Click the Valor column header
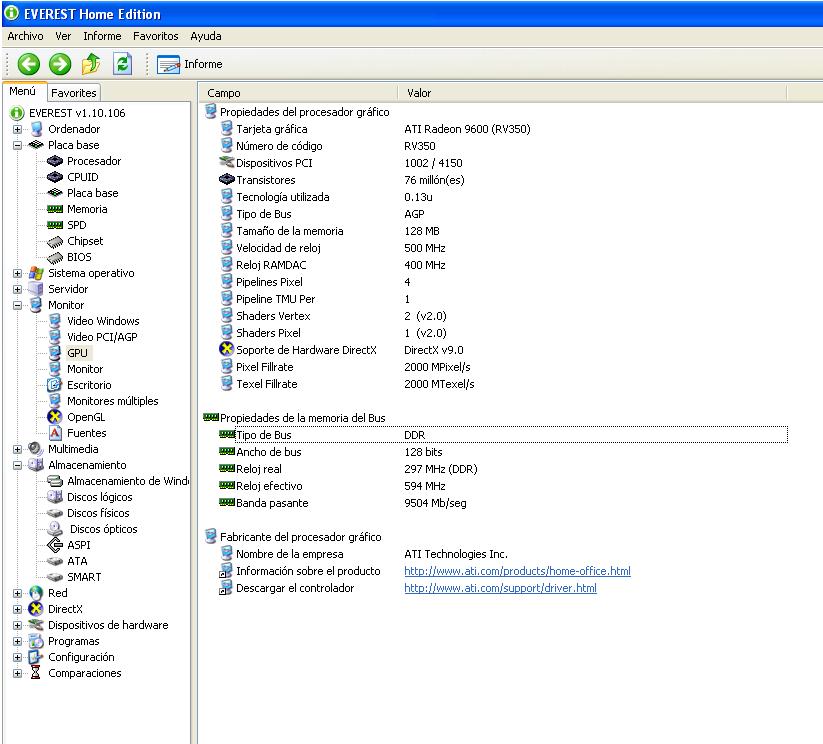This screenshot has height=744, width=823. pos(419,93)
